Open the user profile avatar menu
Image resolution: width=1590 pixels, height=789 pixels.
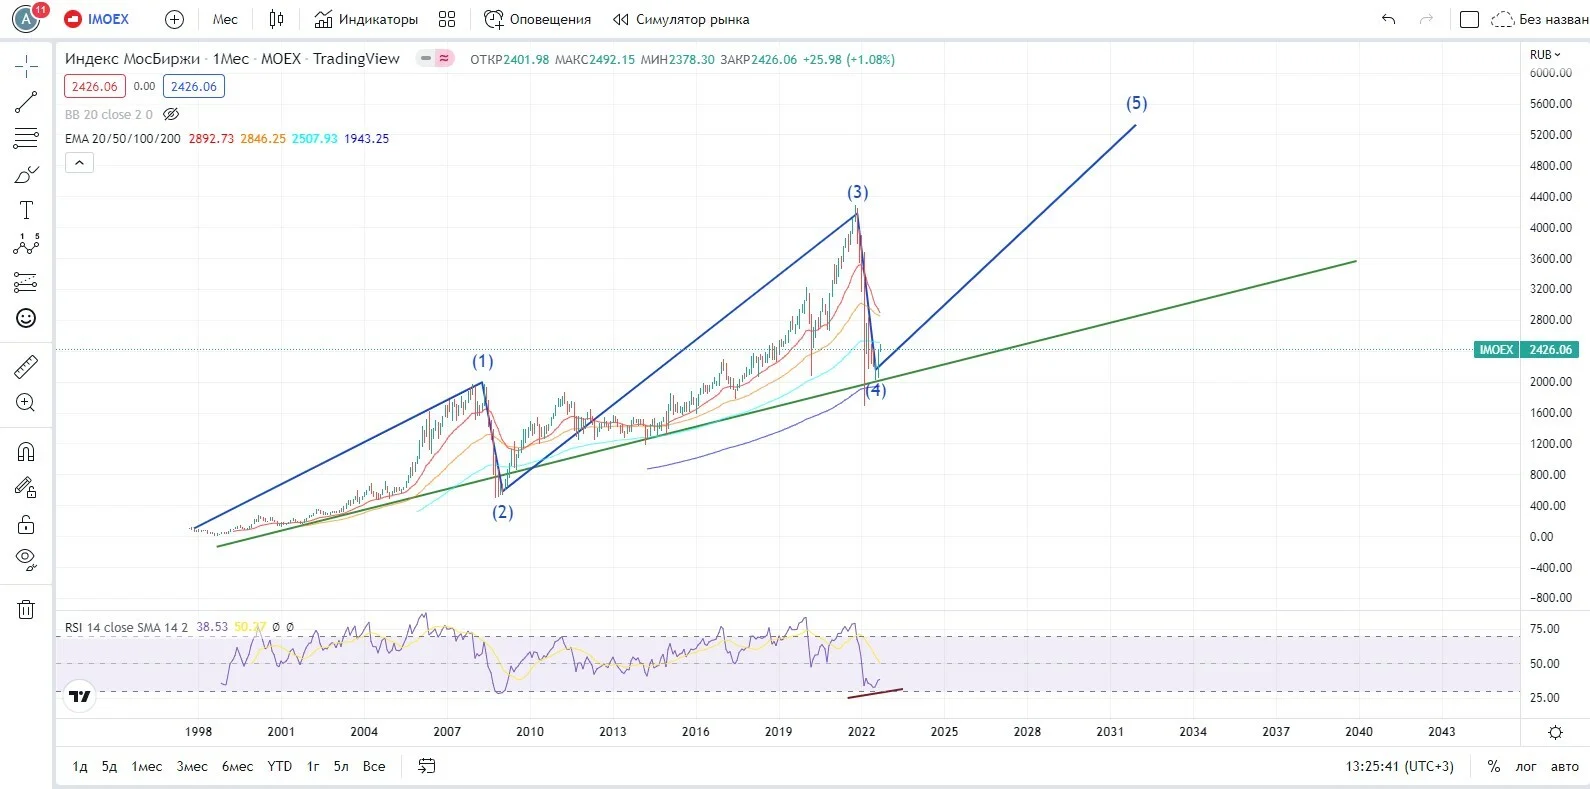(26, 18)
